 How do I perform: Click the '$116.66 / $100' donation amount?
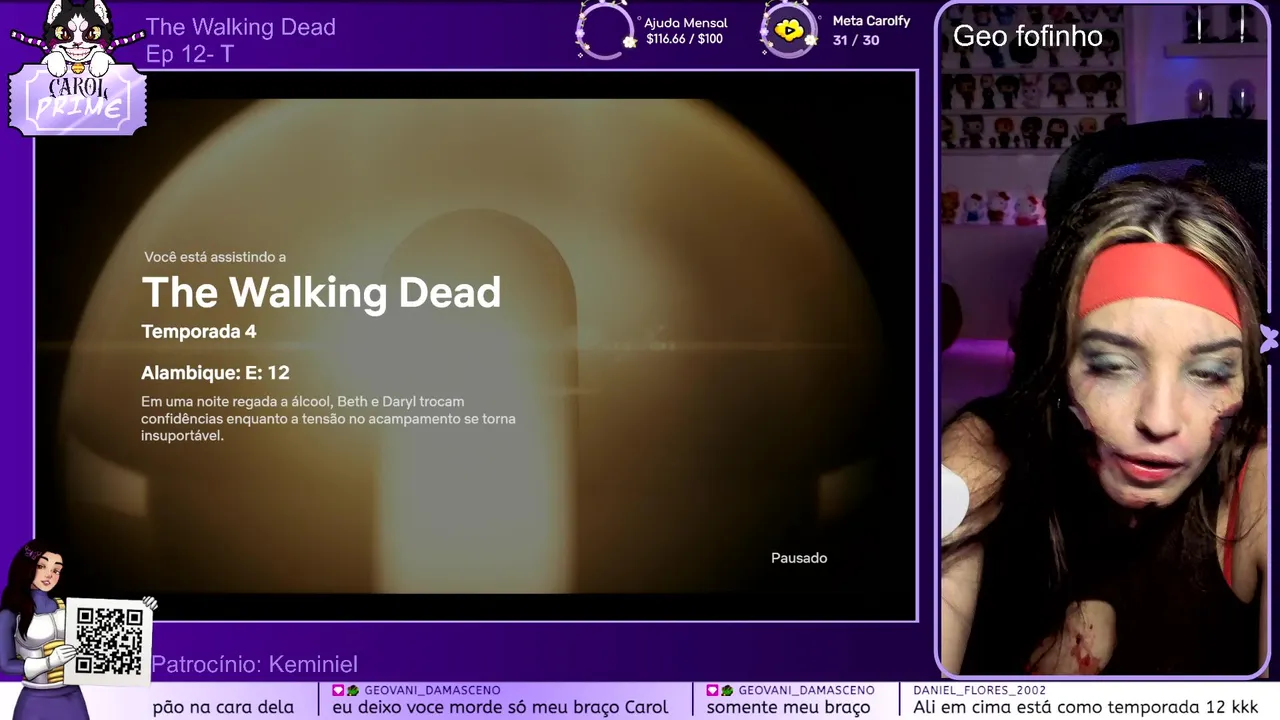684,39
